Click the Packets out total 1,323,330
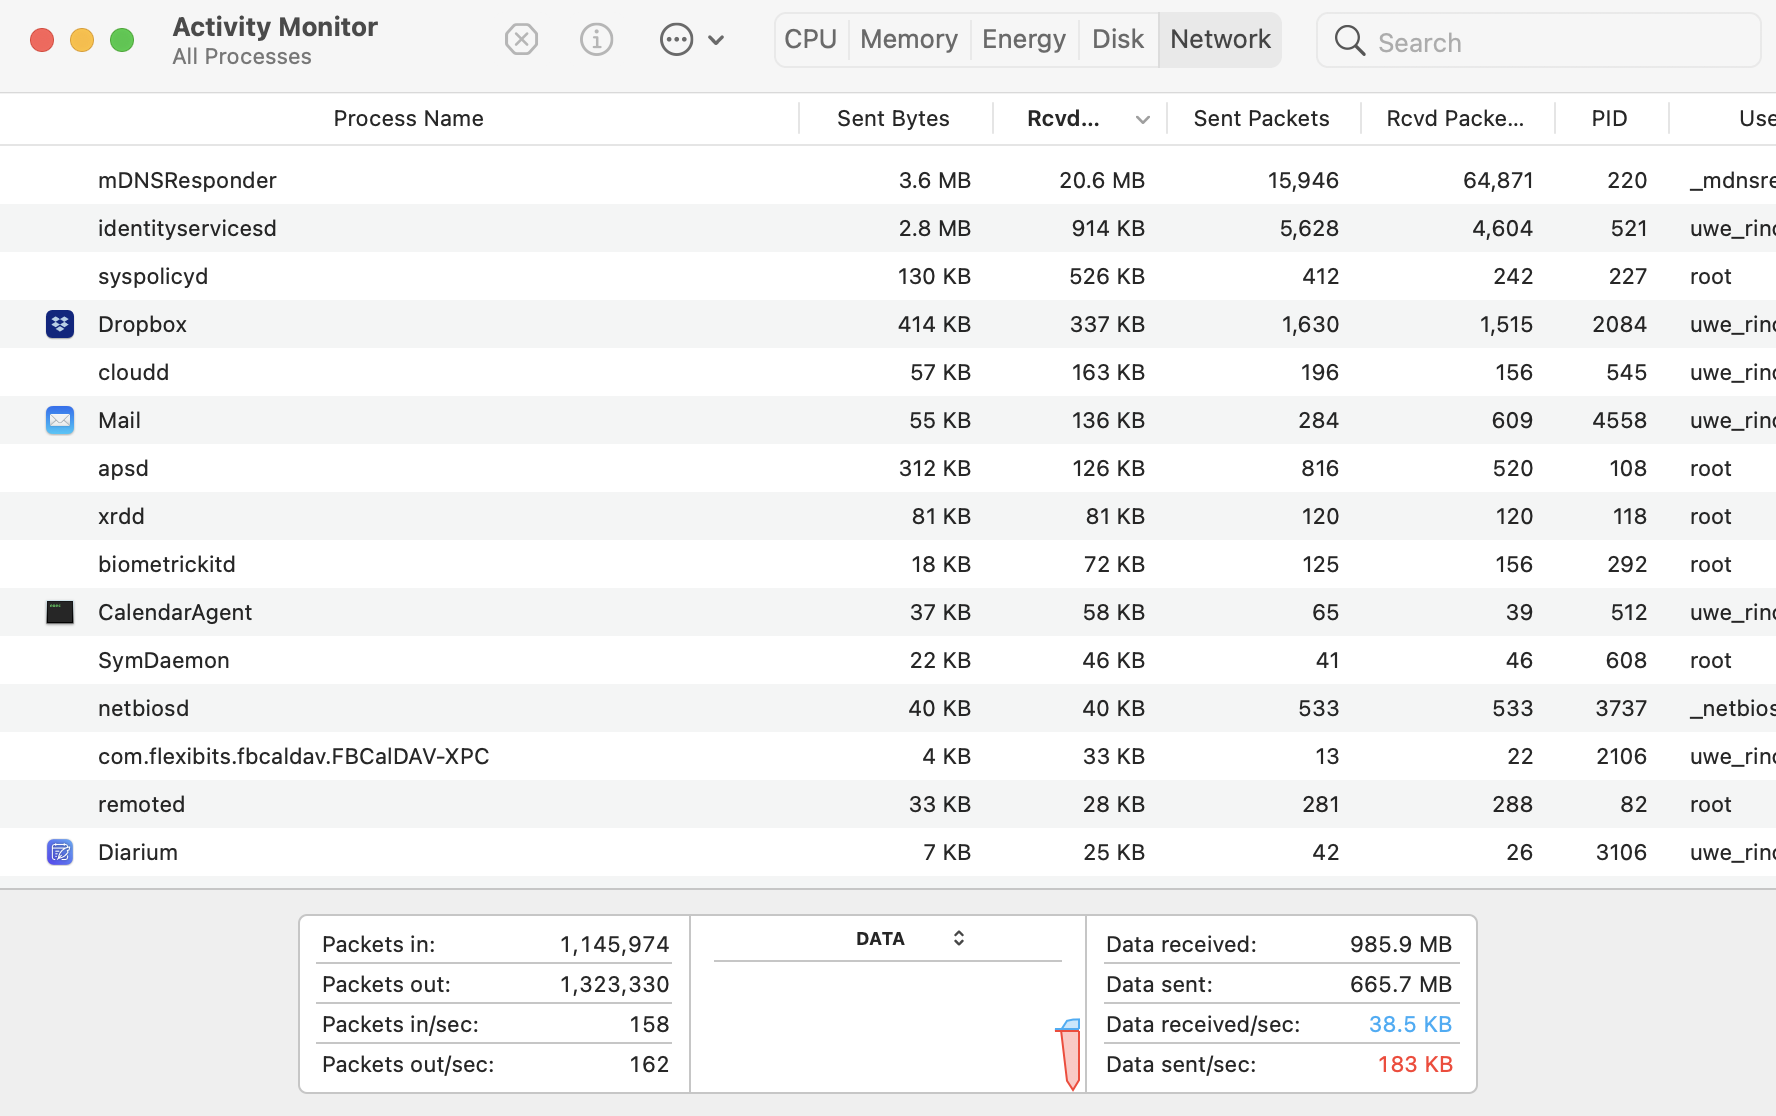The width and height of the screenshot is (1776, 1116). pos(615,984)
